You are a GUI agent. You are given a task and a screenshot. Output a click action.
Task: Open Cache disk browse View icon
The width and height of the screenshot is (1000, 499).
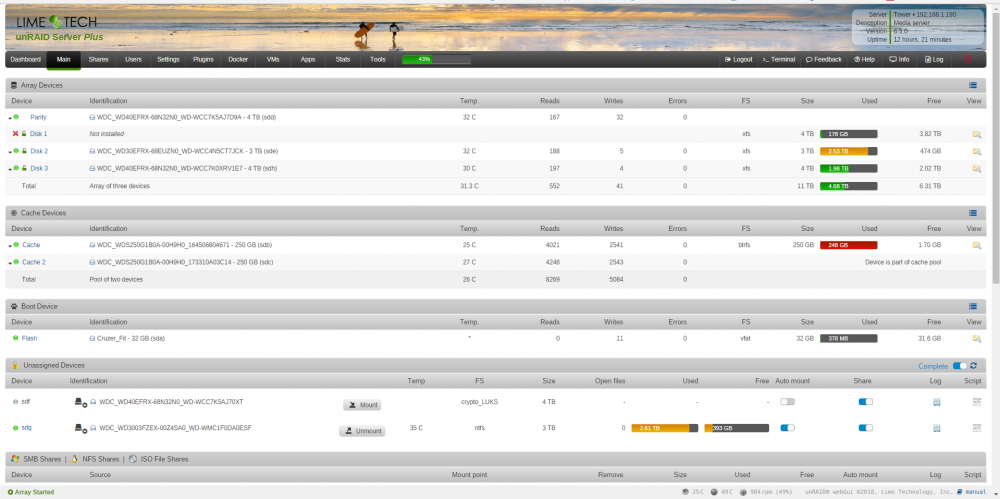point(976,245)
